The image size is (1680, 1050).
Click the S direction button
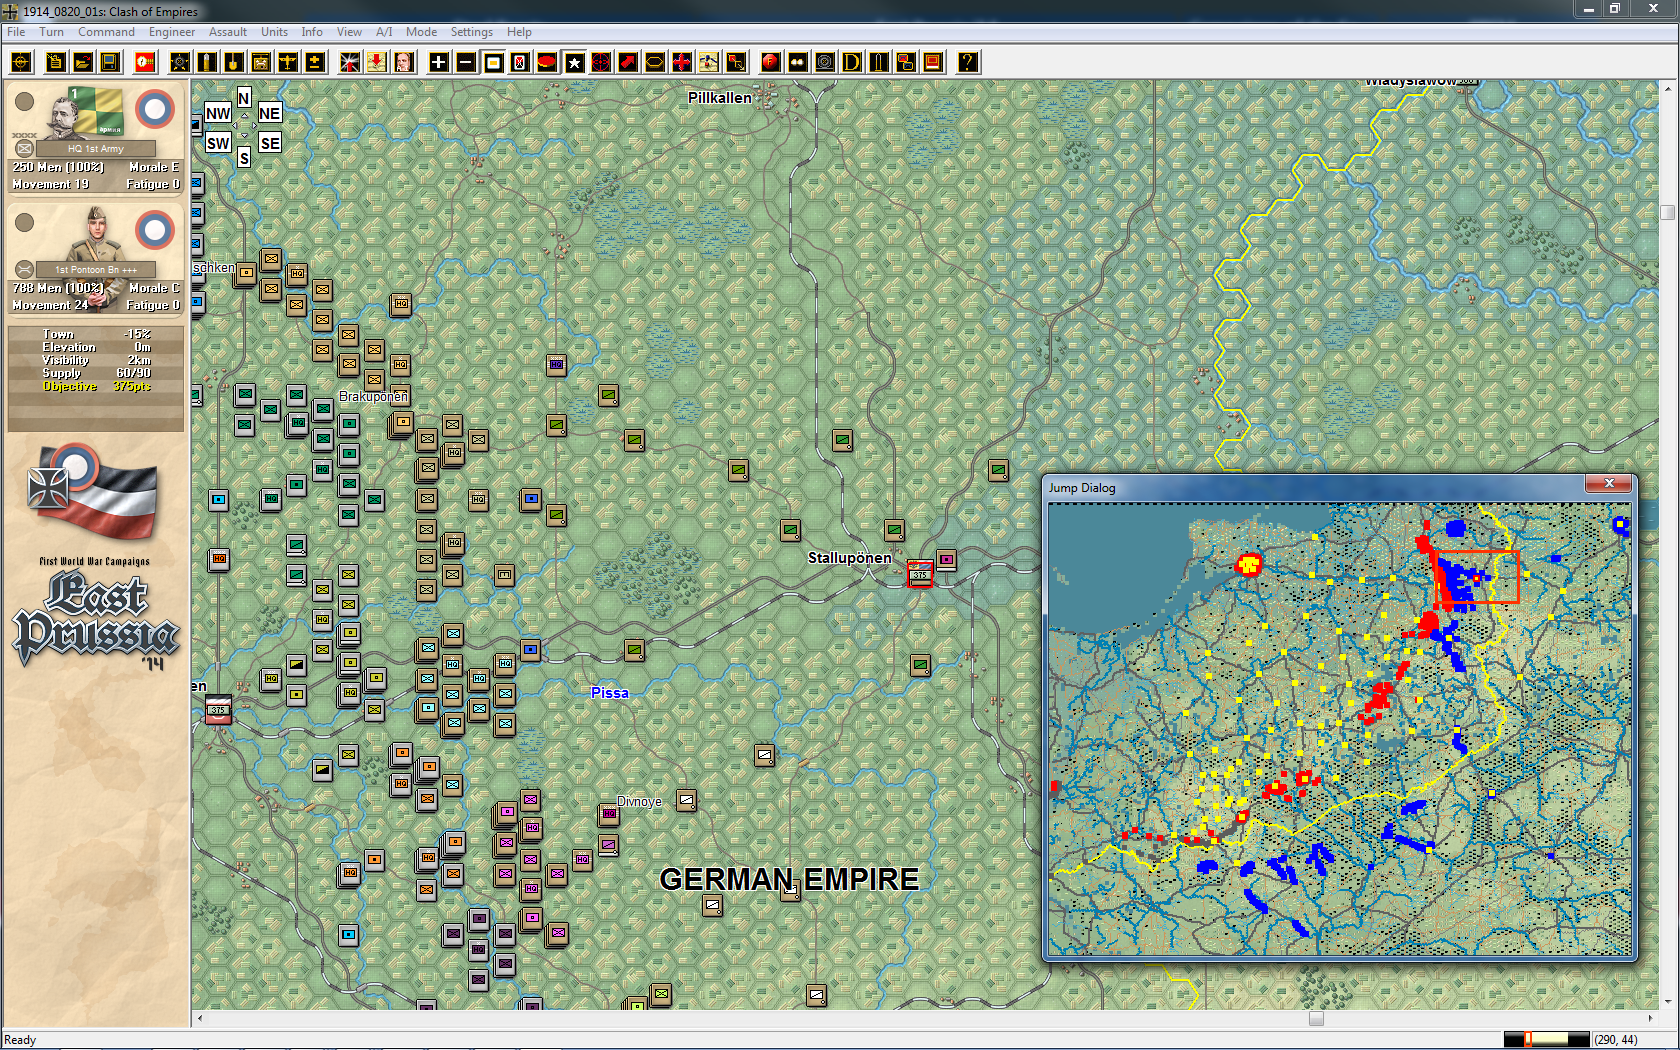(x=244, y=158)
